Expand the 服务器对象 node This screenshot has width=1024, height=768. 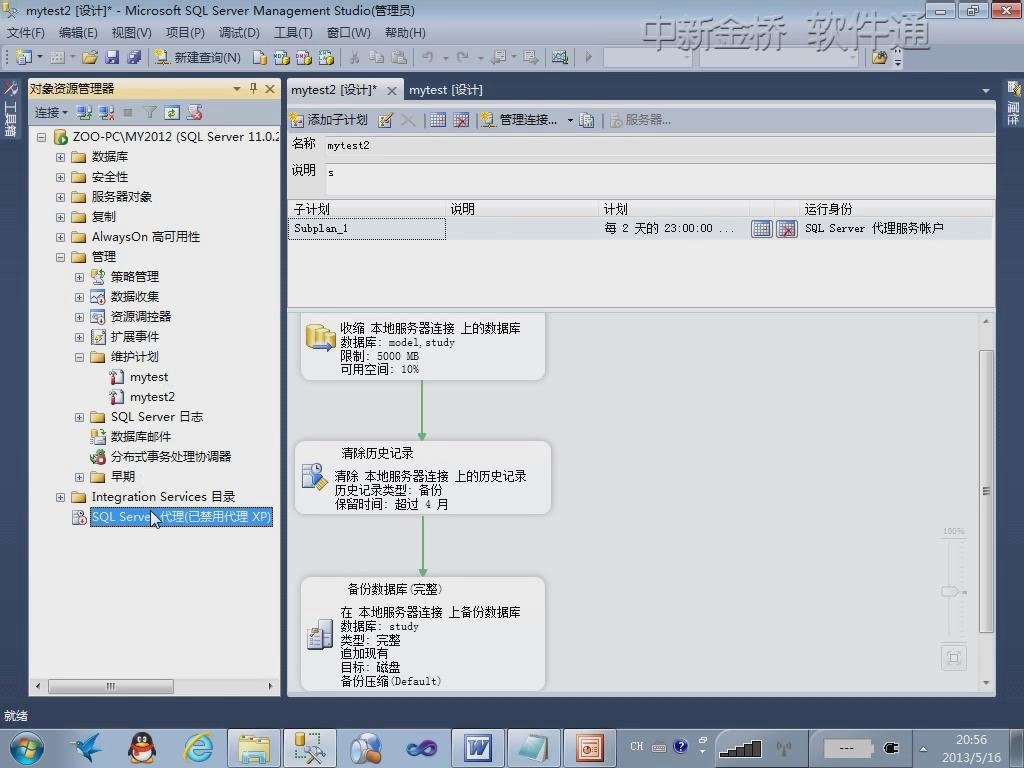(x=60, y=197)
